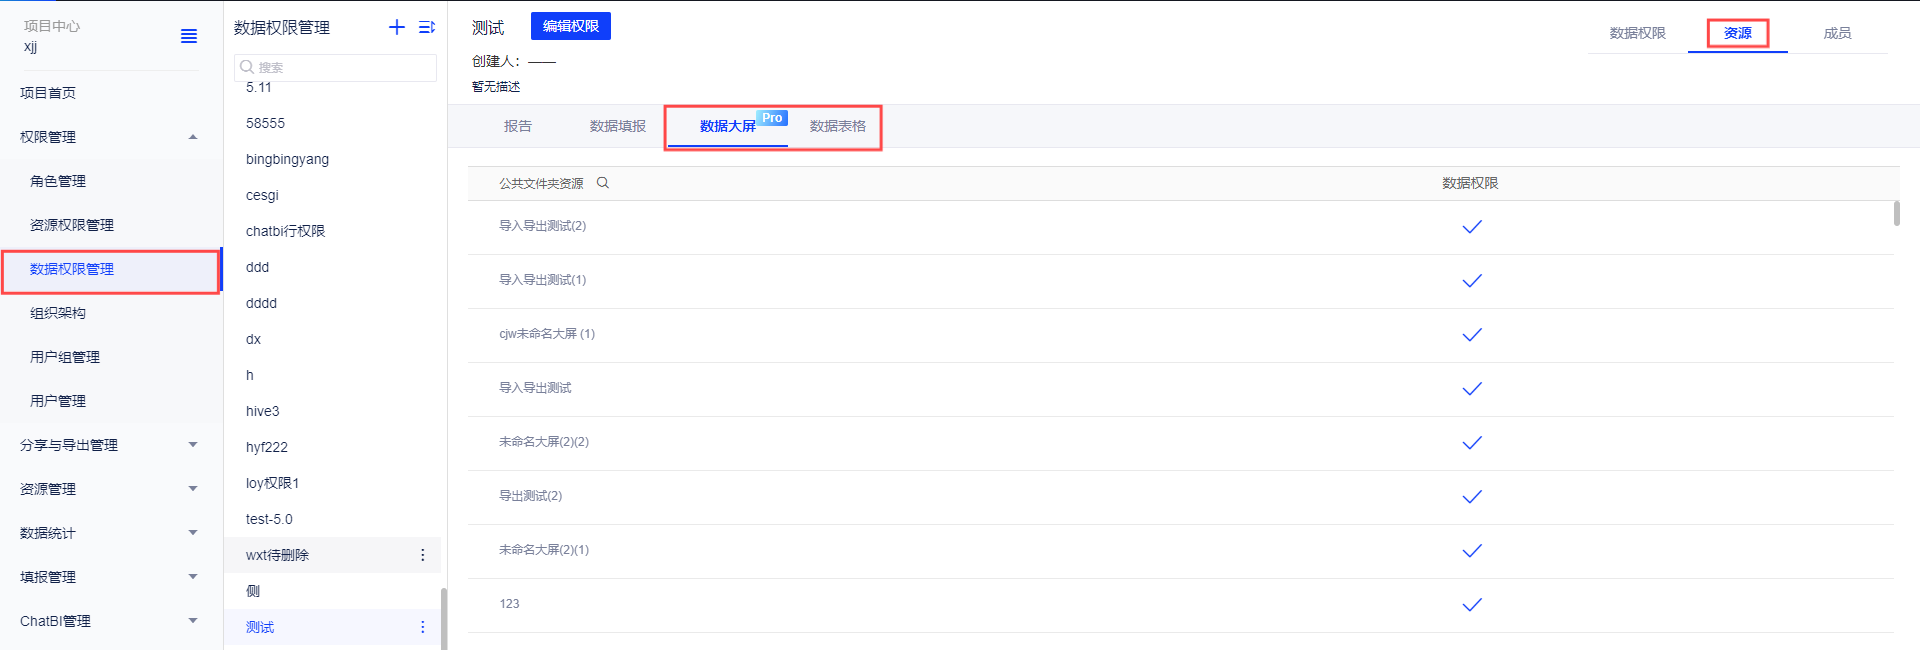Toggle the checkmark for cjw未命名大屏 (1)
The width and height of the screenshot is (1920, 650).
(x=1471, y=335)
